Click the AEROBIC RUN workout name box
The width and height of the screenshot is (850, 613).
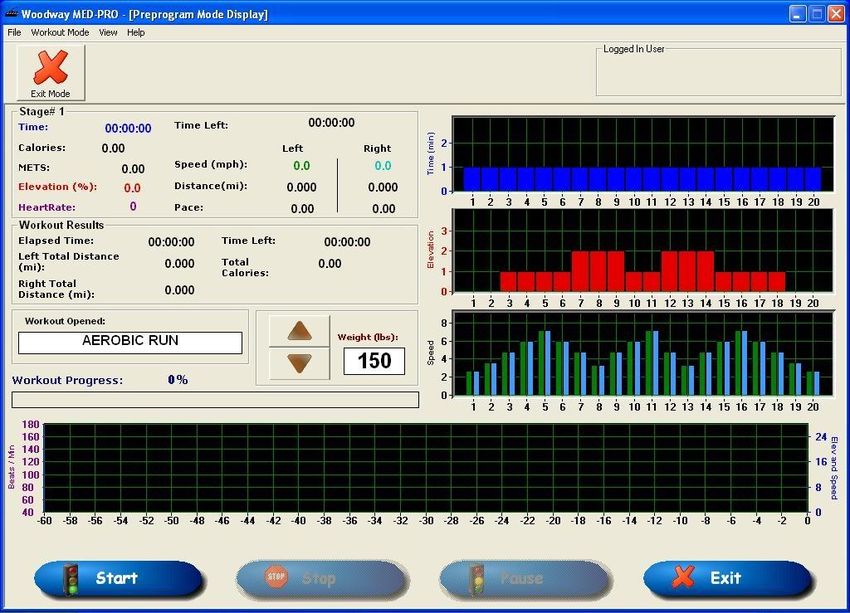[x=130, y=342]
